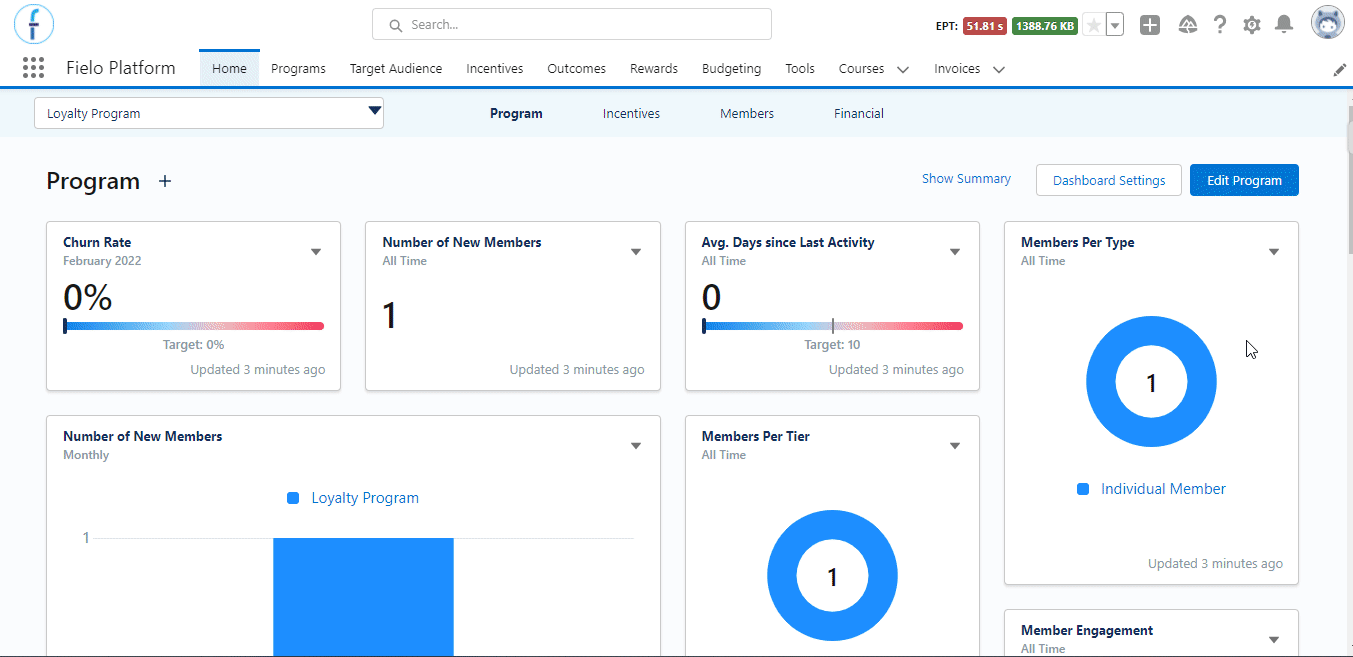
Task: Click the Fielo logo icon
Action: (x=34, y=24)
